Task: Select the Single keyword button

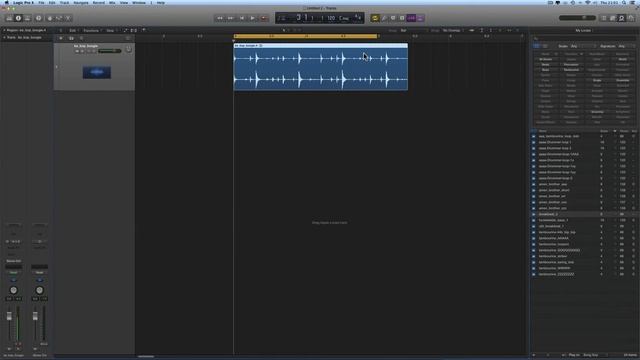Action: pyautogui.click(x=597, y=80)
